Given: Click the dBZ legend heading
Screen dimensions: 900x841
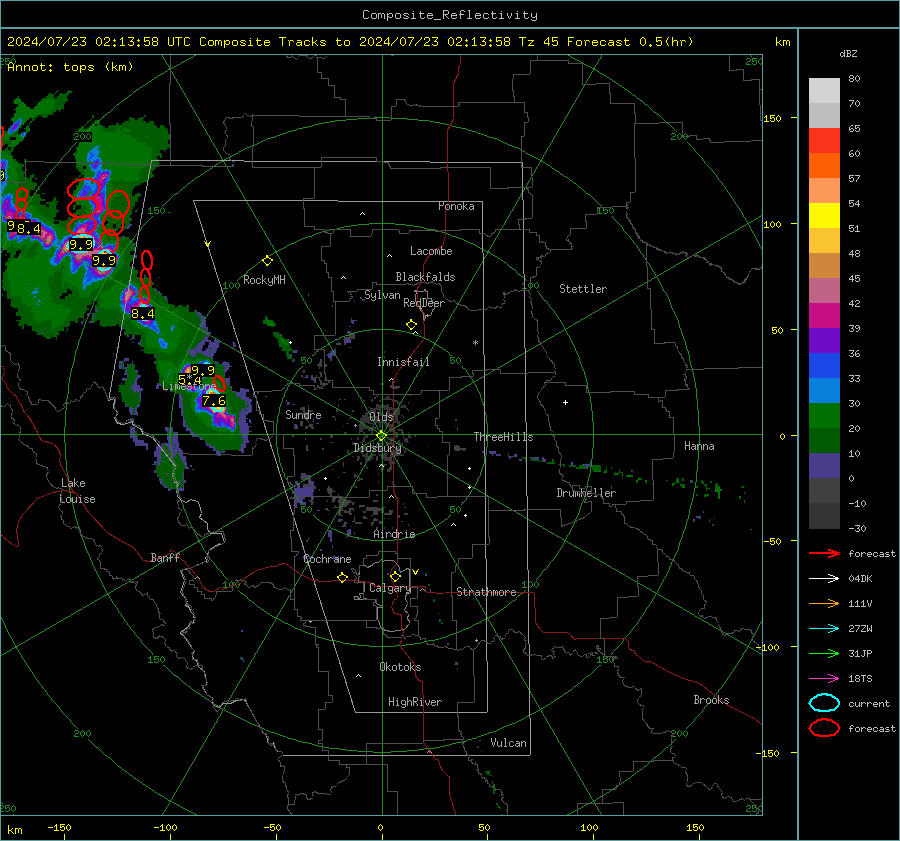Looking at the screenshot, I should (848, 54).
